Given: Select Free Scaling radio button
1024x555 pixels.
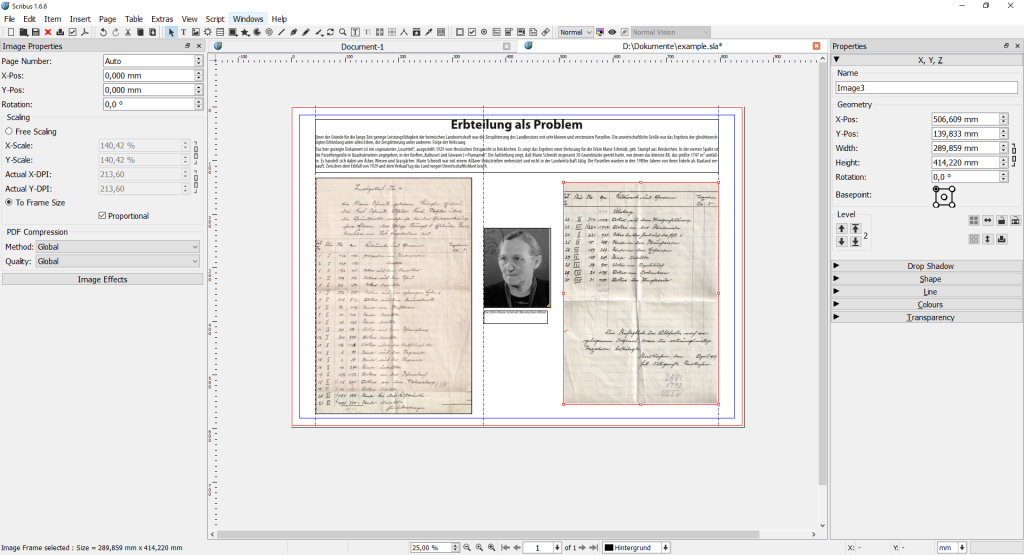Looking at the screenshot, I should [x=9, y=131].
